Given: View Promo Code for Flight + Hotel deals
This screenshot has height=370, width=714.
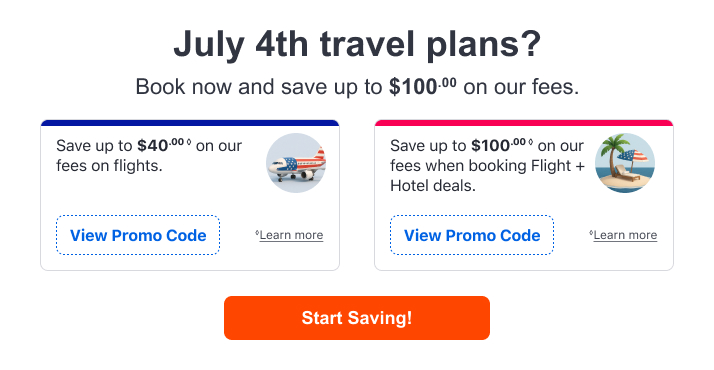Looking at the screenshot, I should [472, 235].
